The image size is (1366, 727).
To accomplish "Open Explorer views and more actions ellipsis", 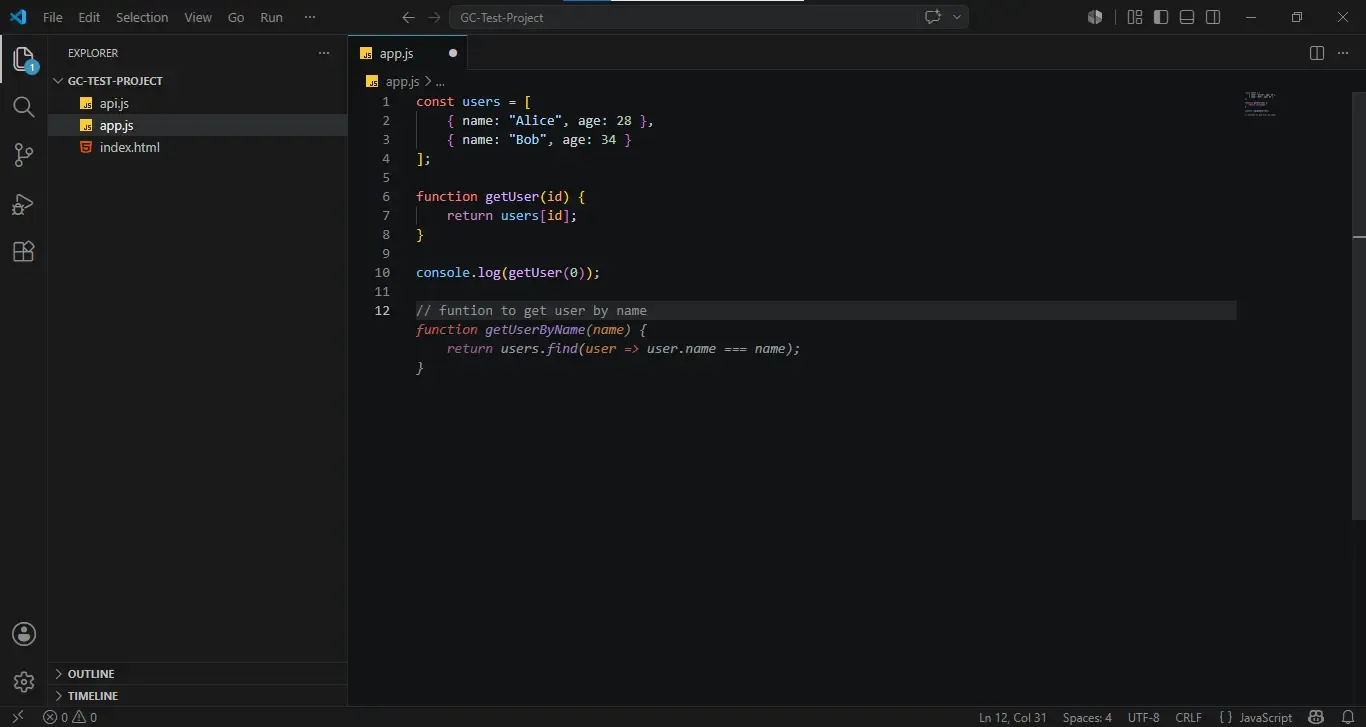I will click(x=323, y=53).
